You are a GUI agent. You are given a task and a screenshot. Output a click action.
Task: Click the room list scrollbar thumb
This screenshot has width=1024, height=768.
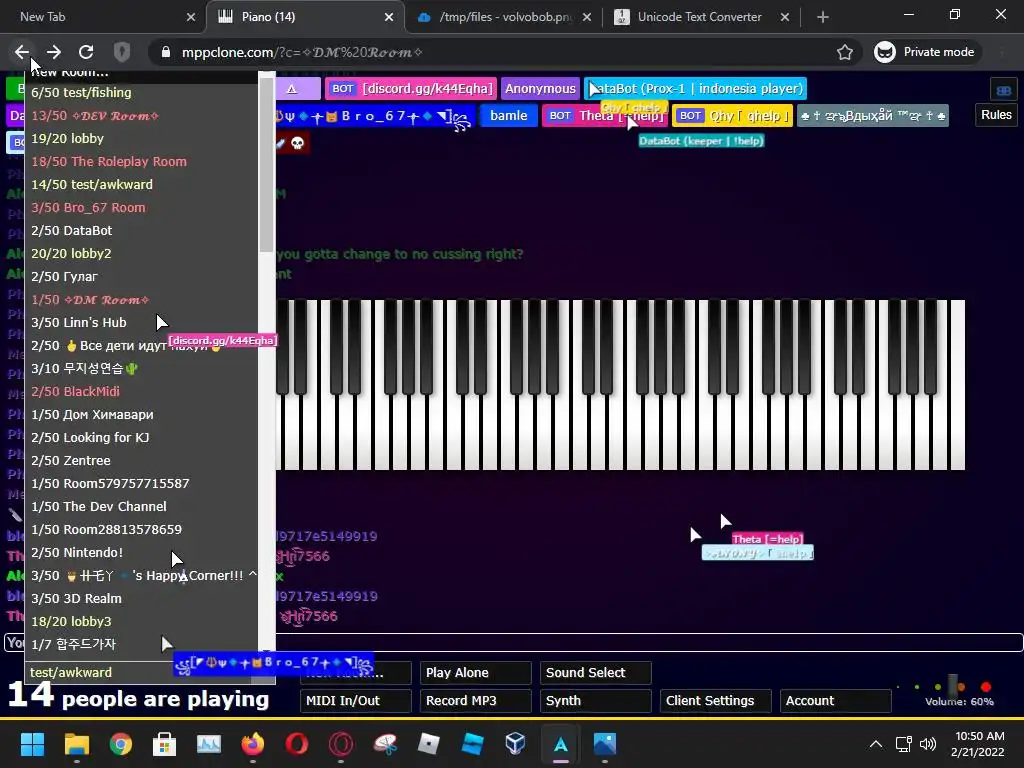pyautogui.click(x=266, y=165)
